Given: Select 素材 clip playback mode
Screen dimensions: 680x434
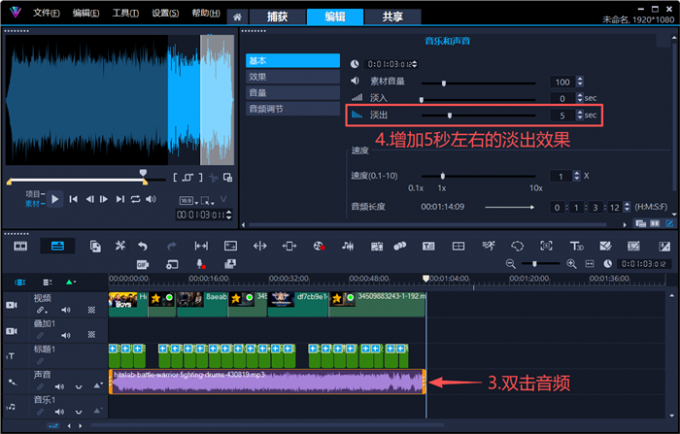Looking at the screenshot, I should (35, 204).
